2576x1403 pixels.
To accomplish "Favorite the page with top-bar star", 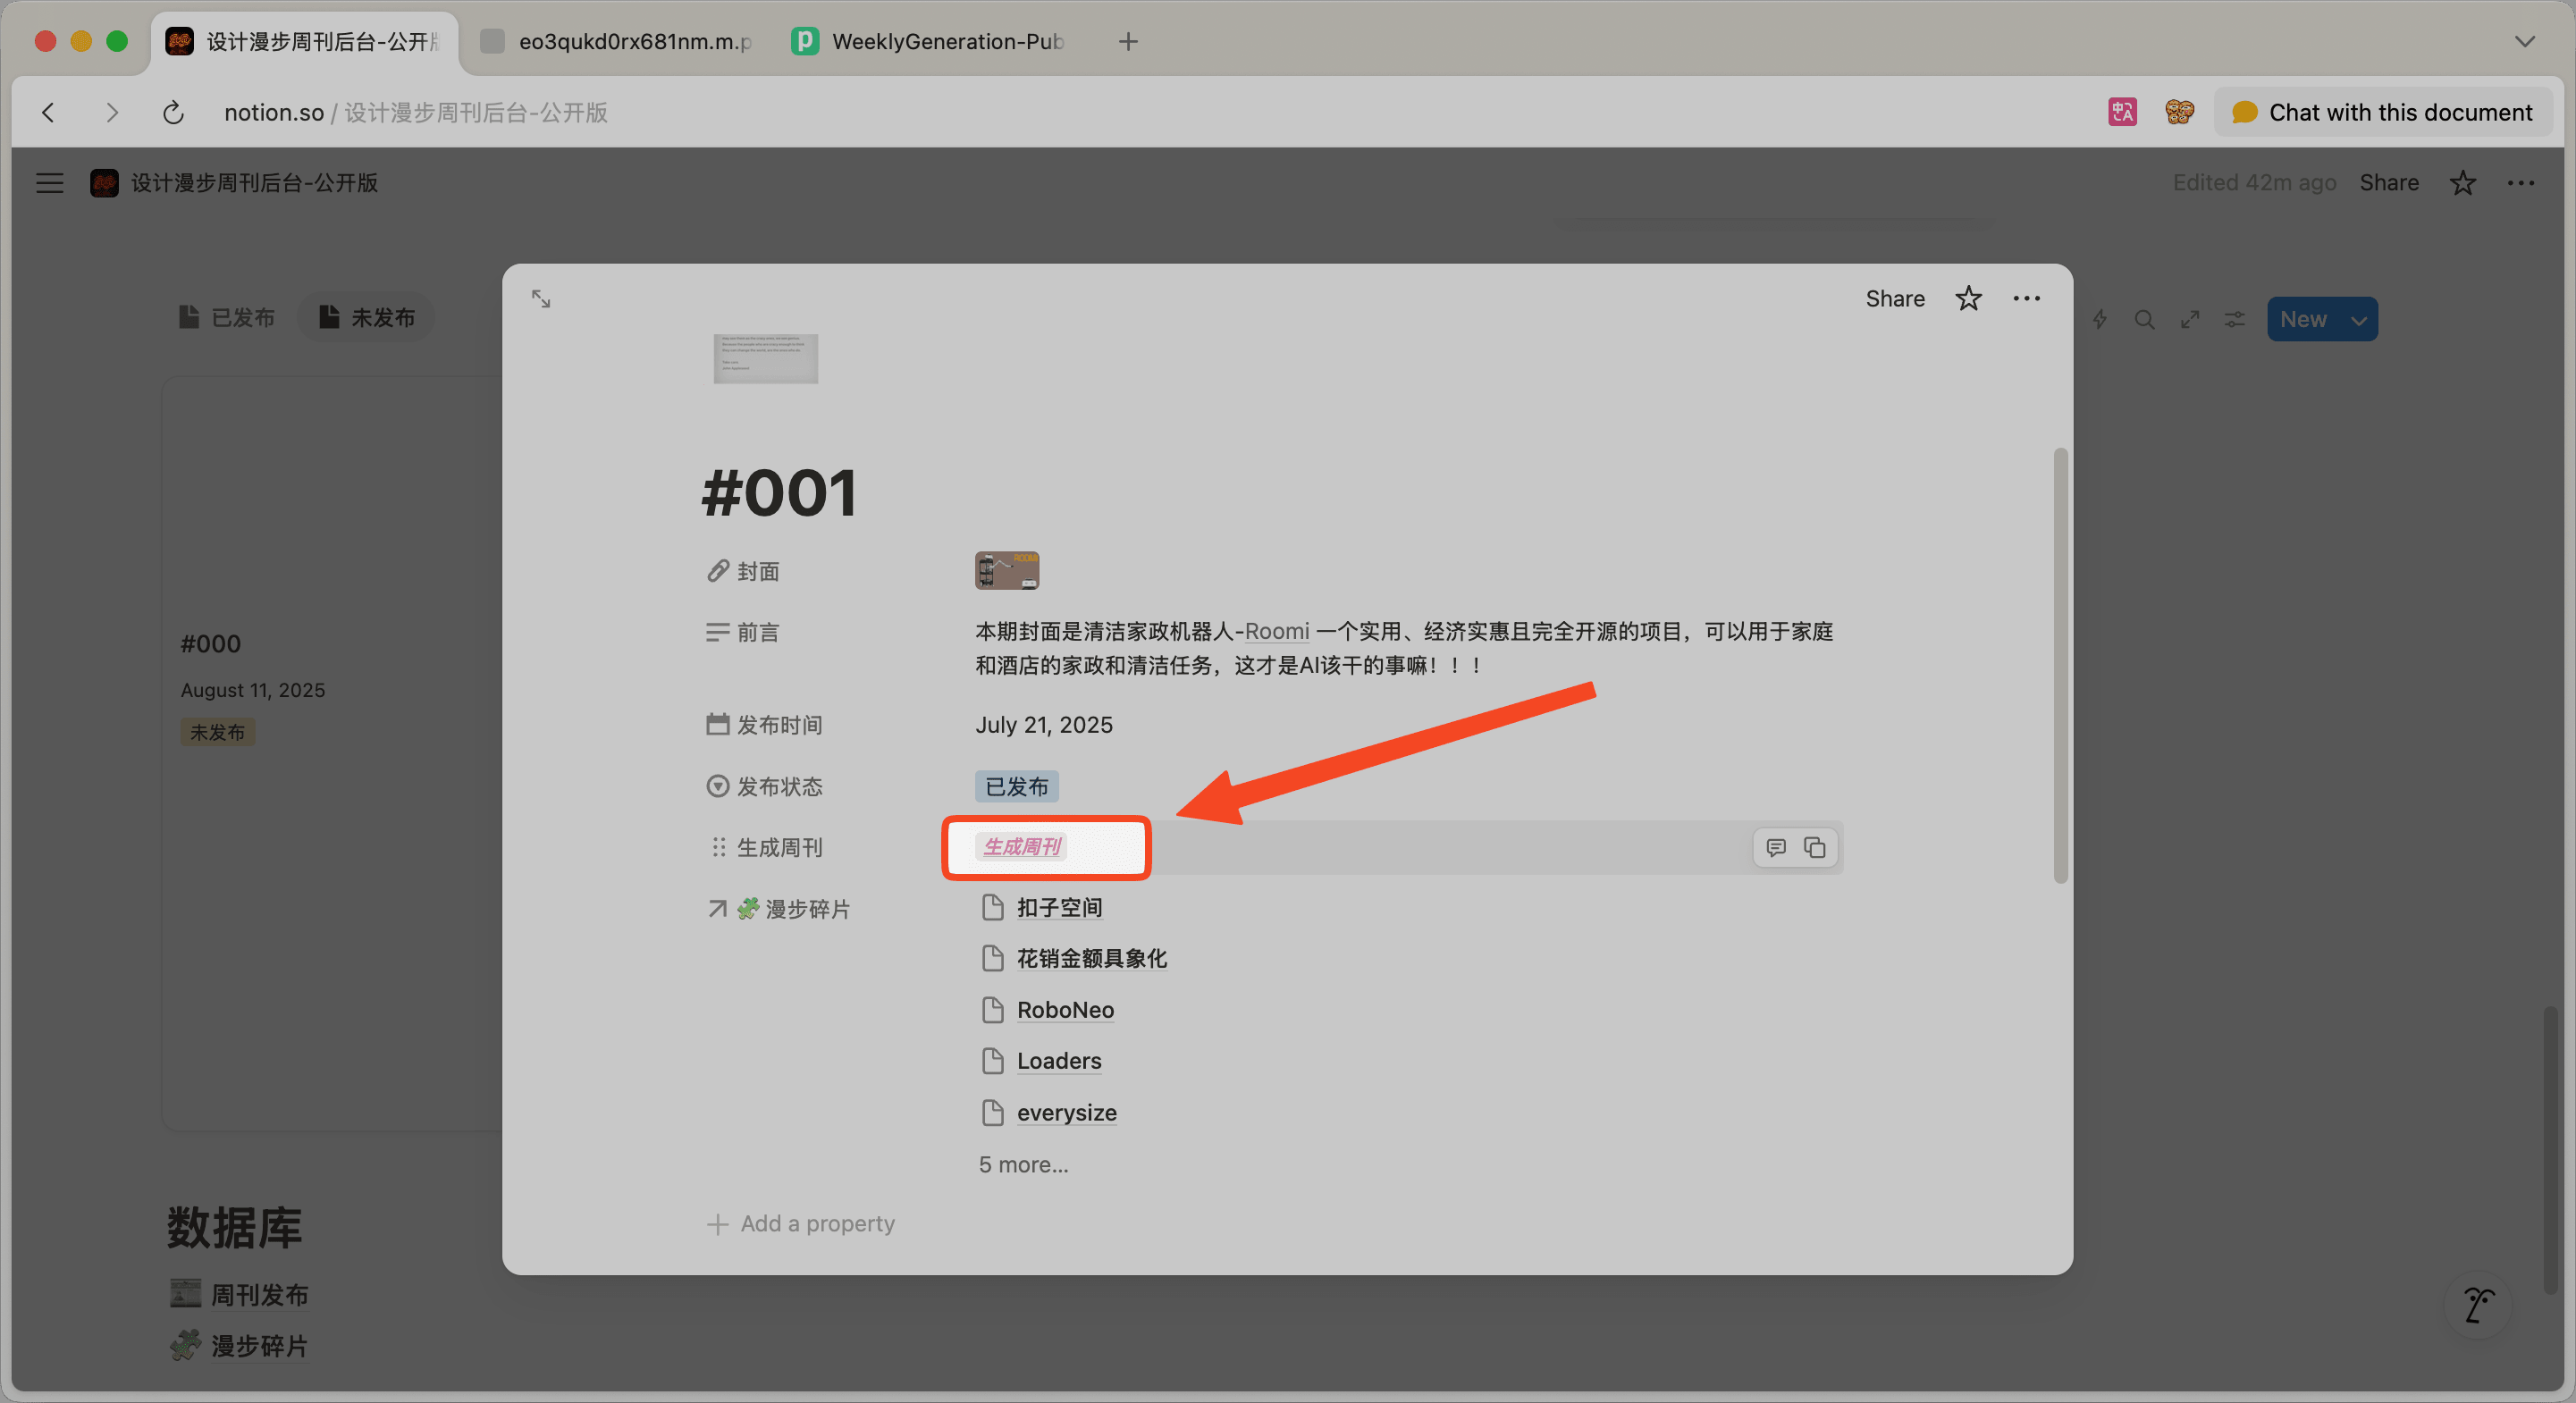I will [2462, 182].
